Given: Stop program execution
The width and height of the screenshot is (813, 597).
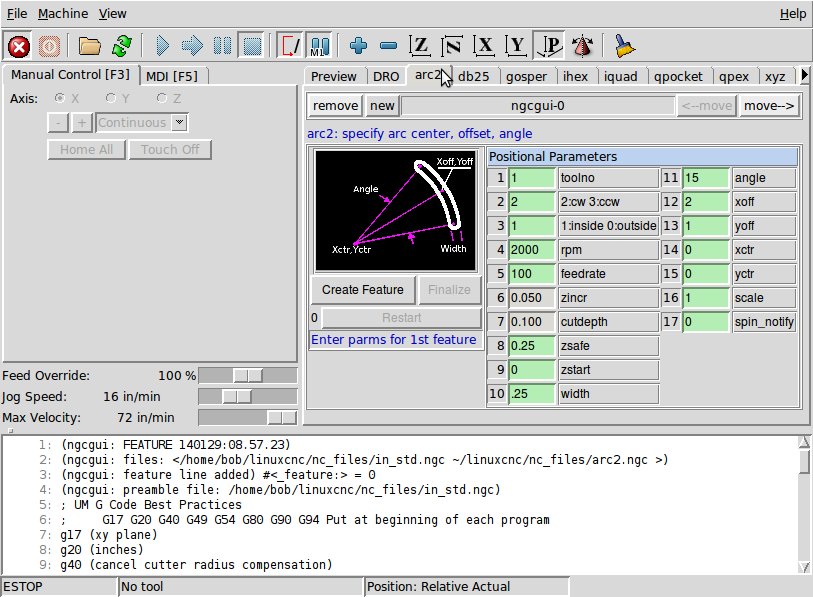Looking at the screenshot, I should [x=253, y=47].
